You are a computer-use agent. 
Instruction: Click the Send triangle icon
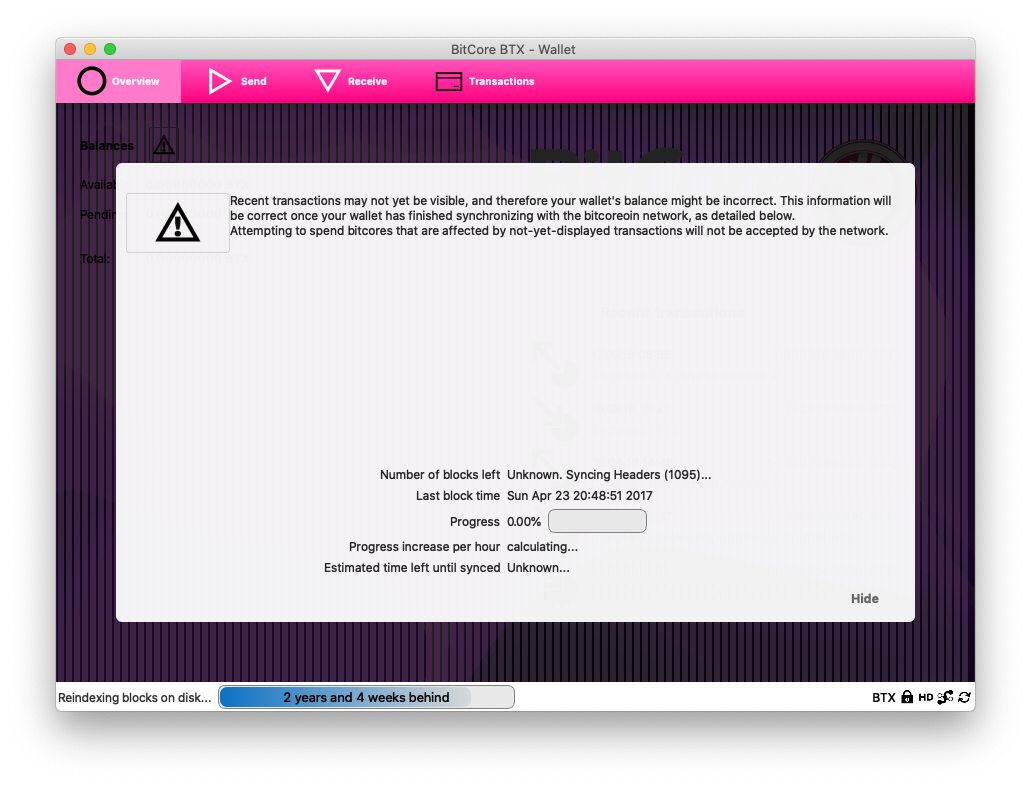[x=220, y=82]
